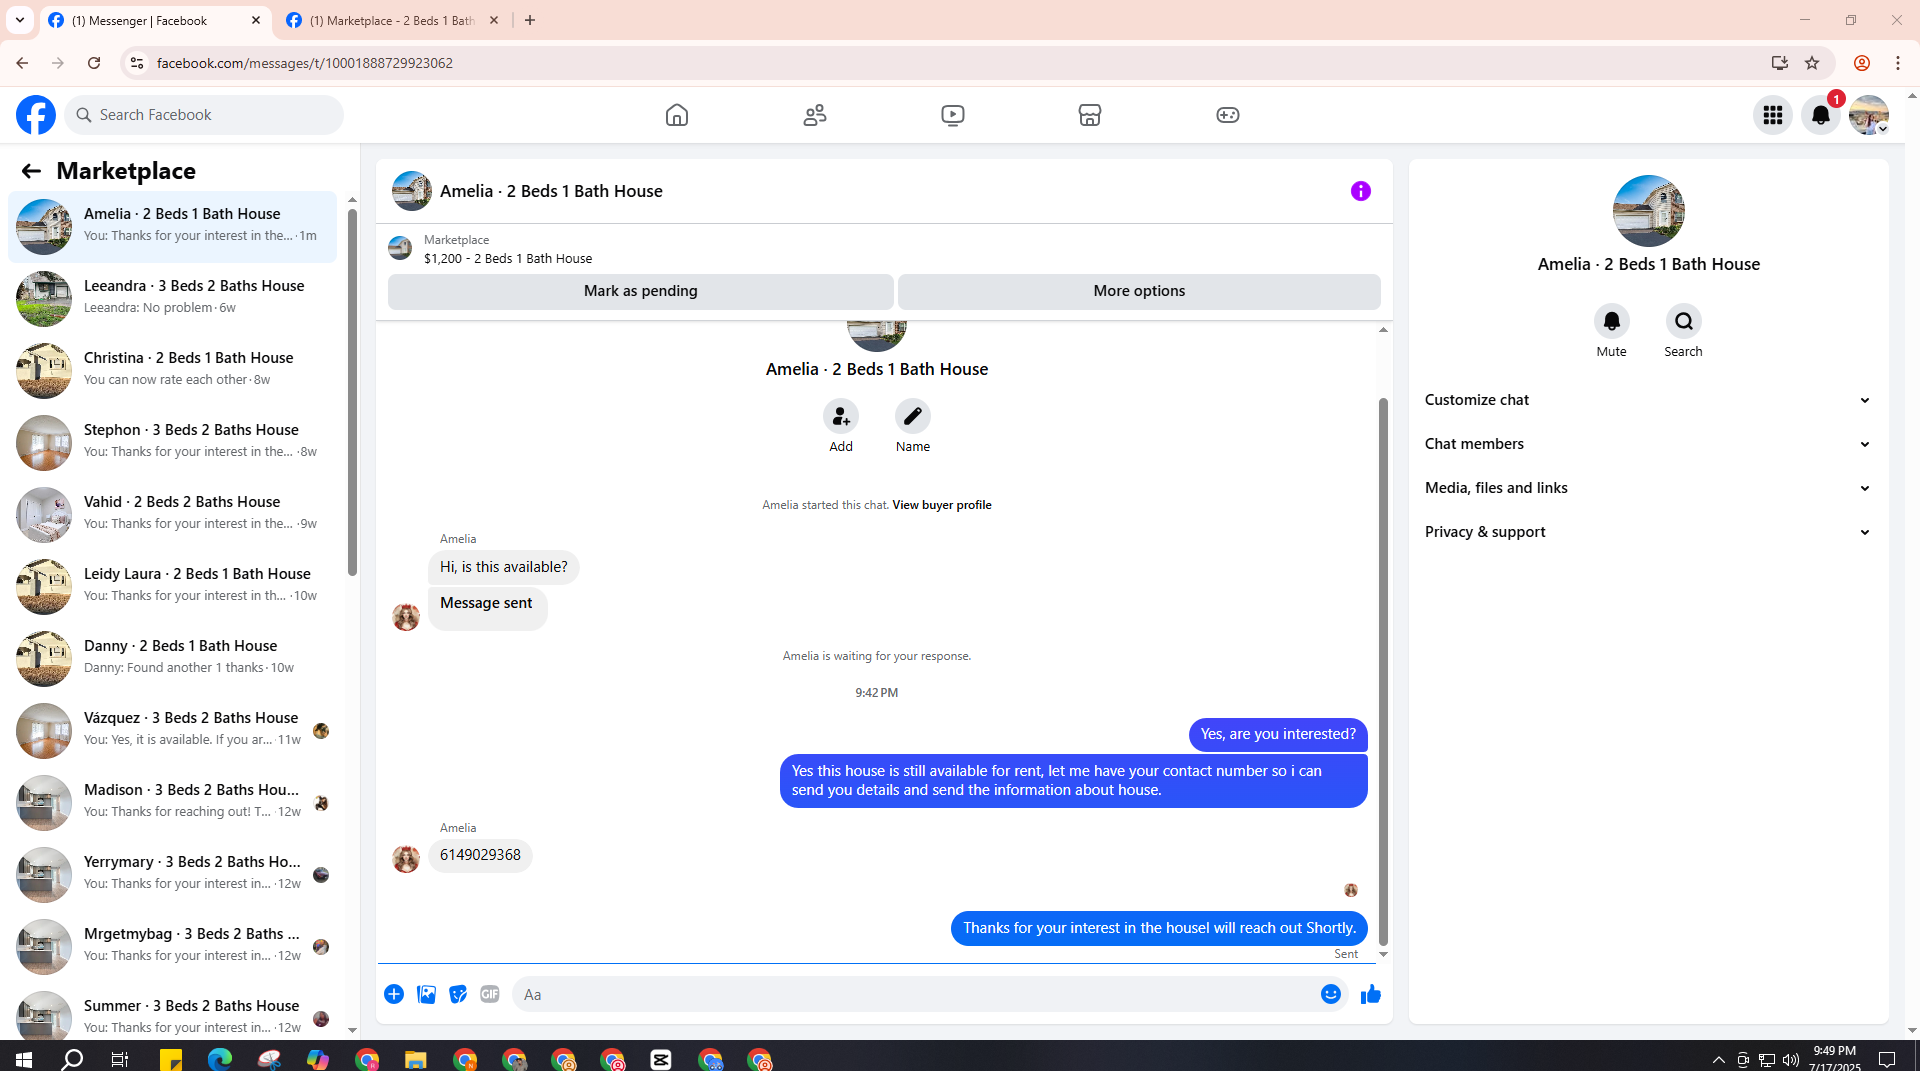Click the conversation list scrollbar

coord(352,390)
